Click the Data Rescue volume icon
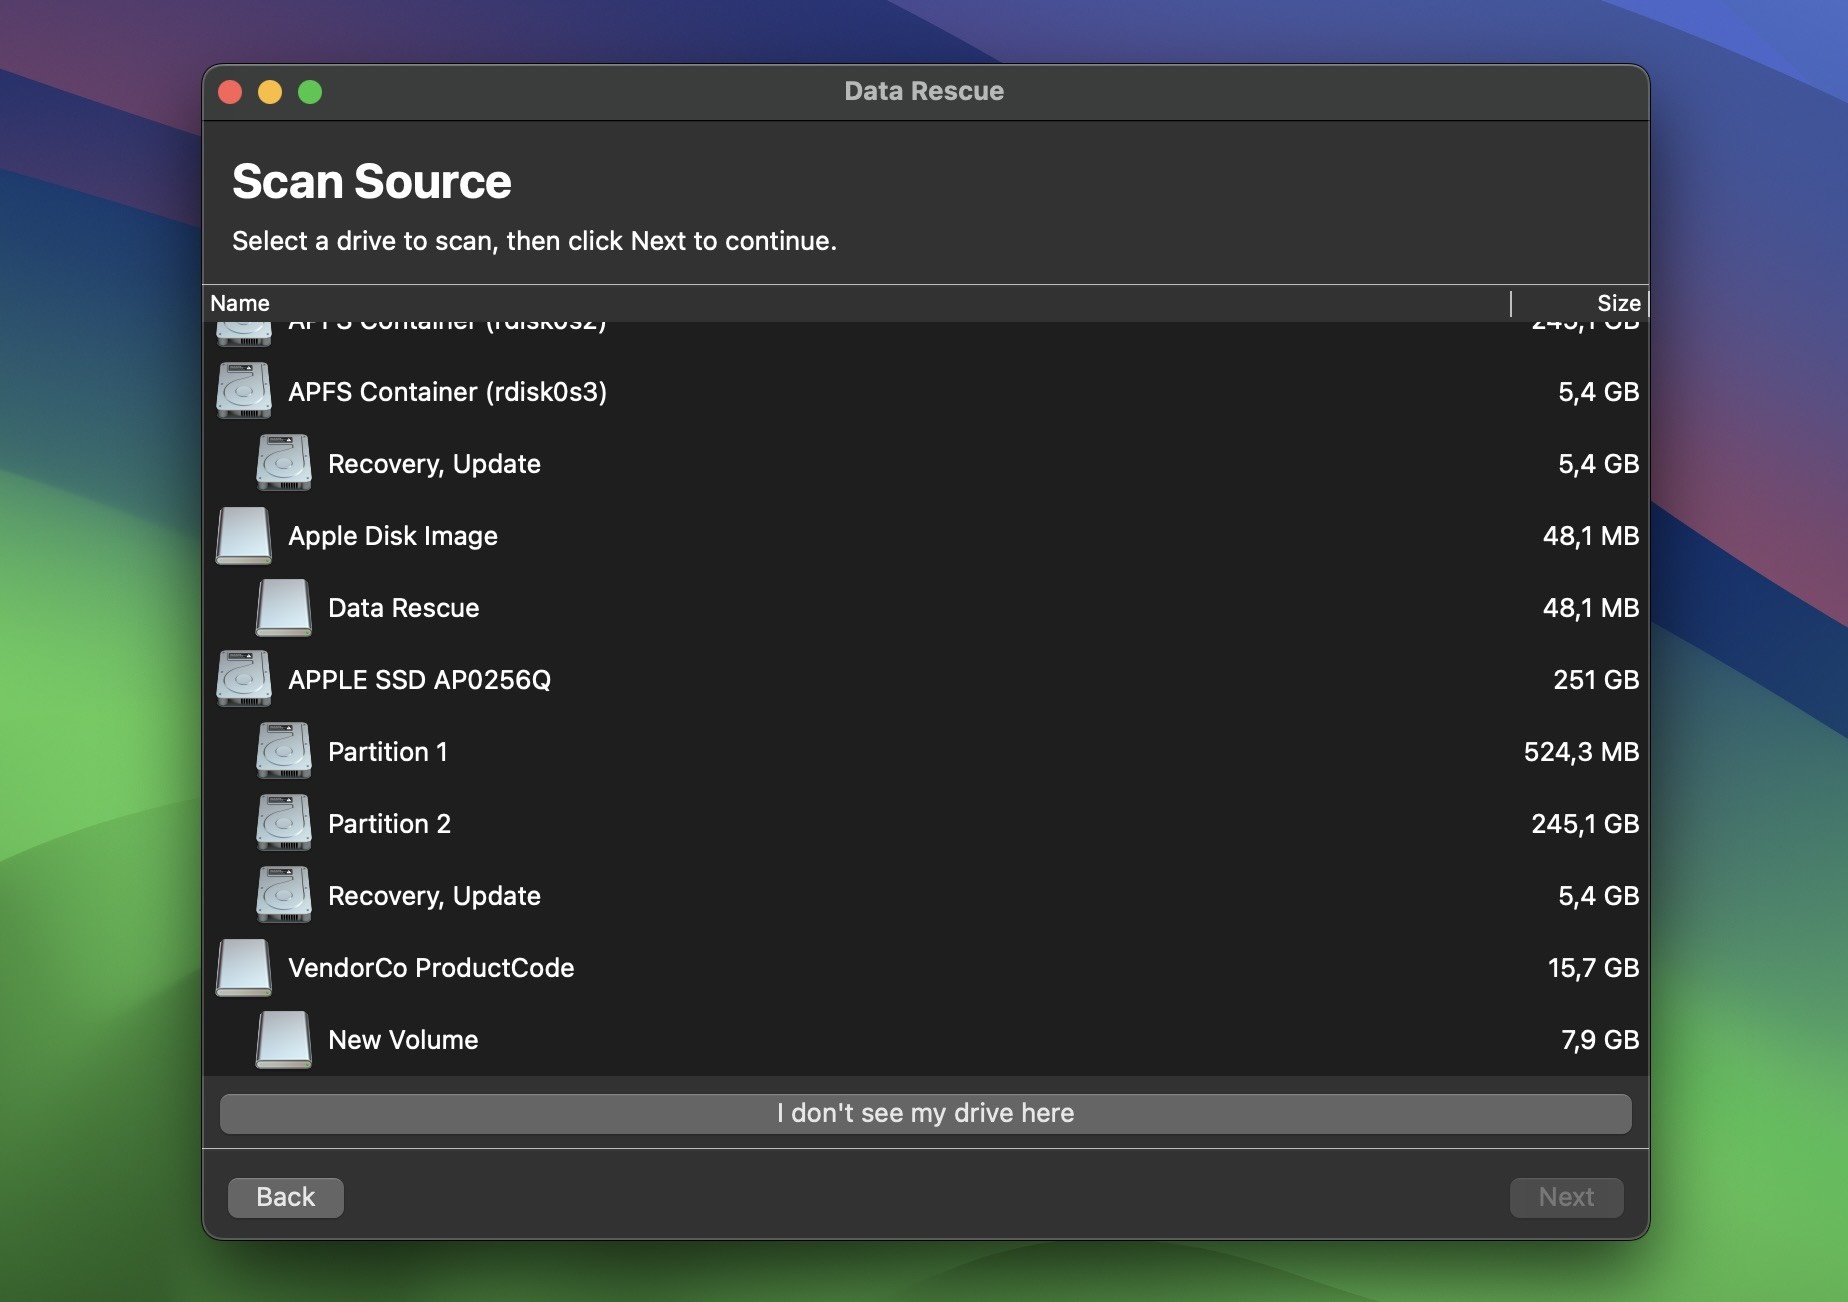 pyautogui.click(x=284, y=607)
